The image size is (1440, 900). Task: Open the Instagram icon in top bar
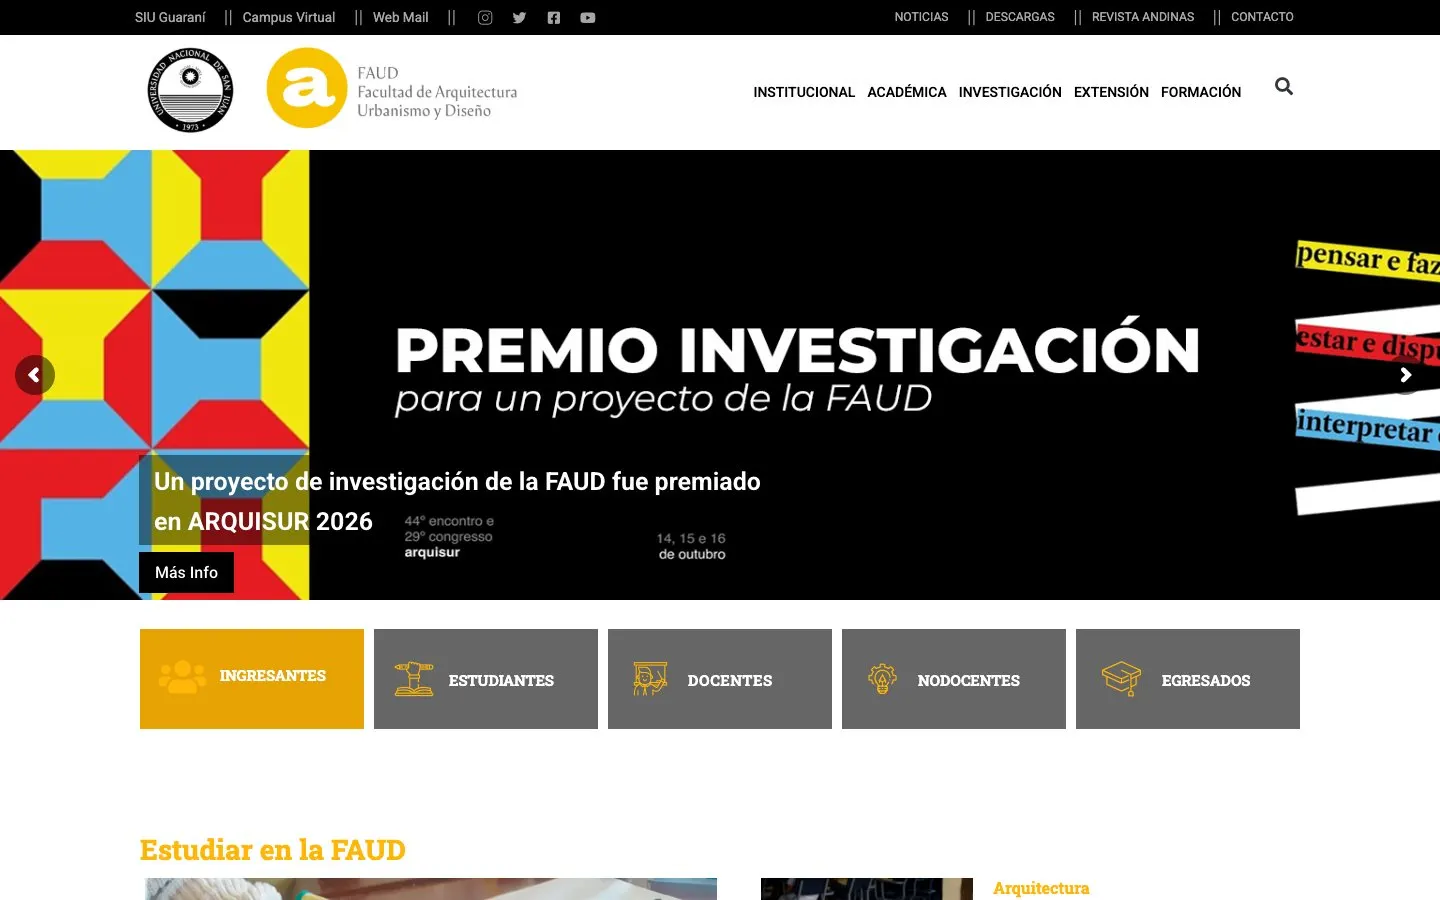(x=485, y=17)
